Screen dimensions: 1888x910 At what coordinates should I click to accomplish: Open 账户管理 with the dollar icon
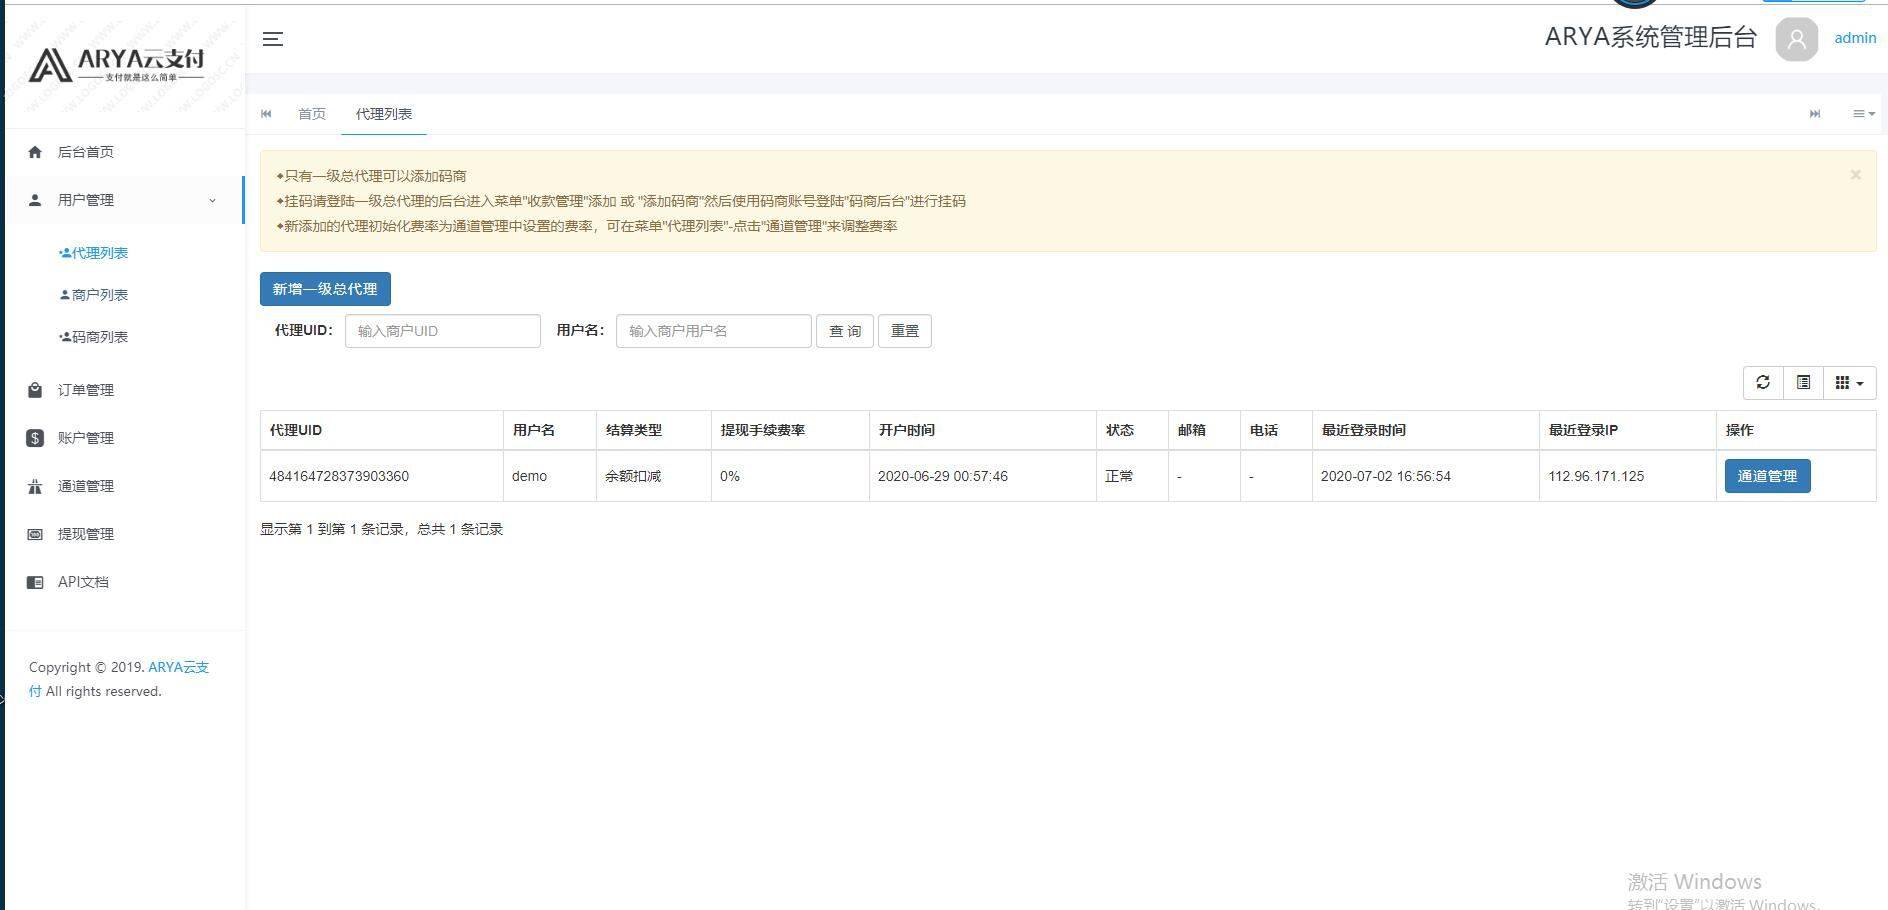point(86,437)
